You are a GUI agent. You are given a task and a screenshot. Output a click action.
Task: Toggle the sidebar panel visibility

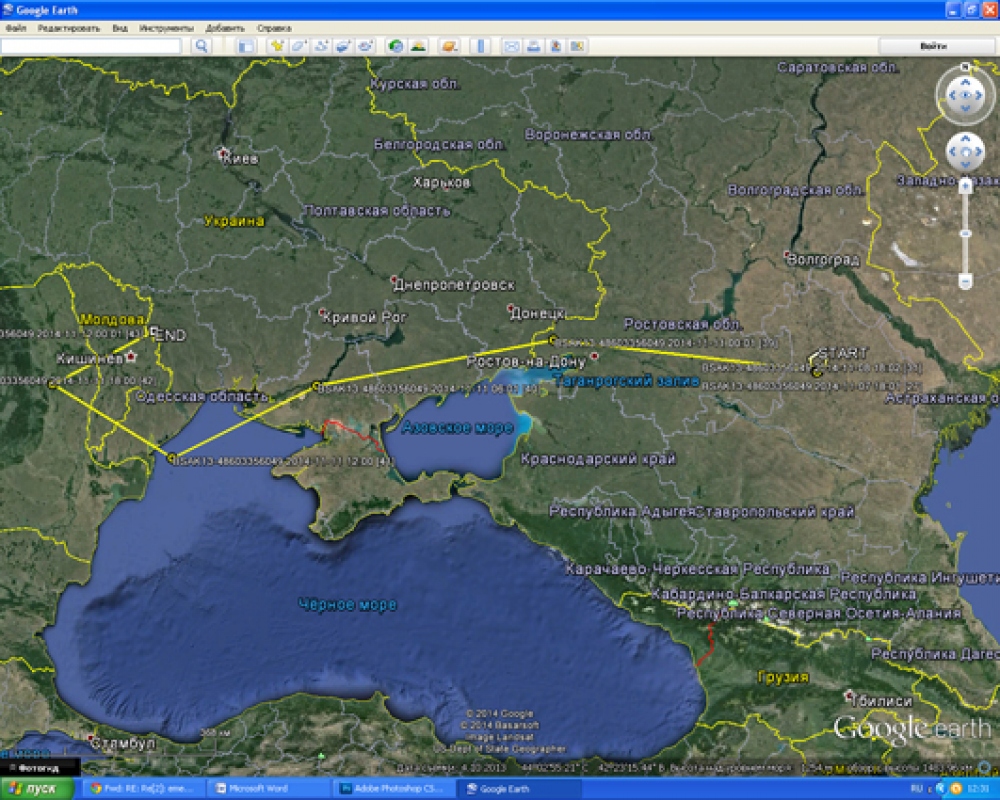(x=246, y=46)
